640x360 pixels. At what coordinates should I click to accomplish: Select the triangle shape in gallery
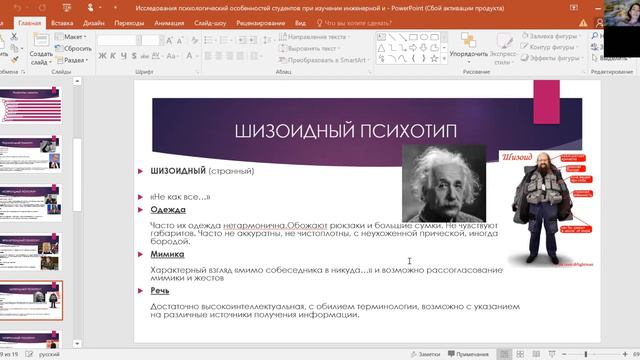(381, 48)
